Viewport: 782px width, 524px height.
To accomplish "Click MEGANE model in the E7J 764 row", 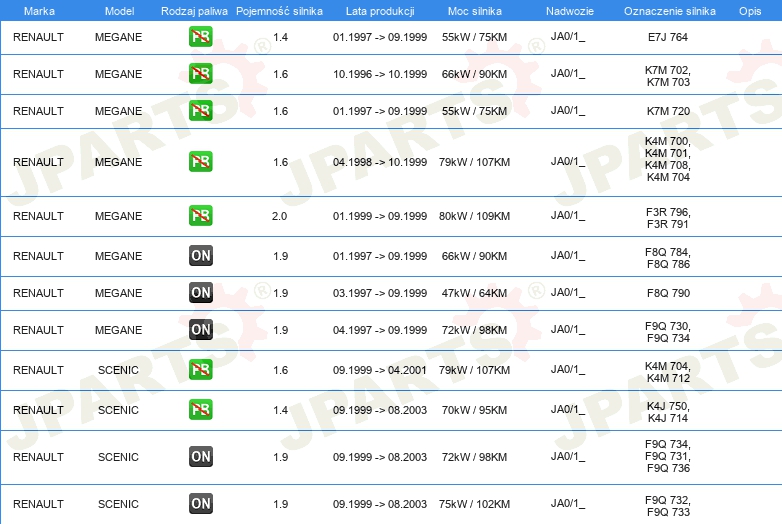I will 119,37.
